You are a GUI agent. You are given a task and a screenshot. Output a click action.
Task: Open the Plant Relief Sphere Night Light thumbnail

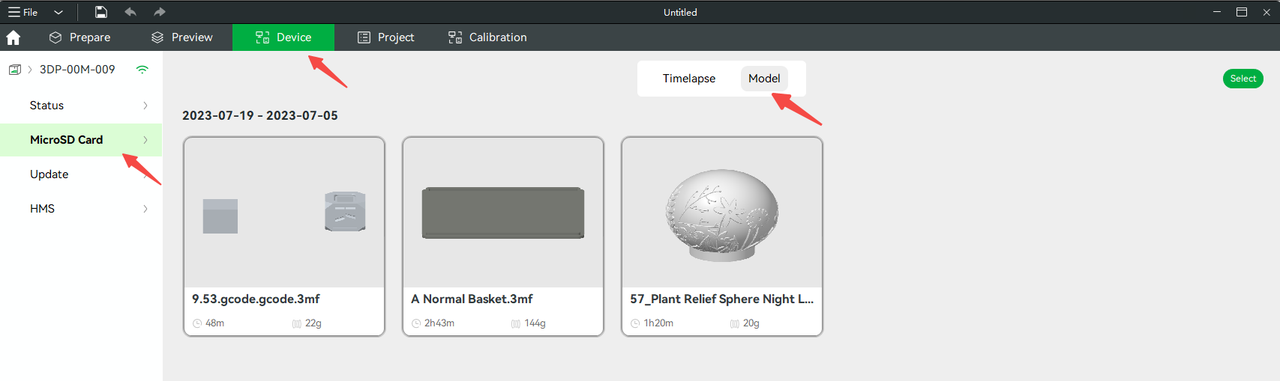pos(722,213)
